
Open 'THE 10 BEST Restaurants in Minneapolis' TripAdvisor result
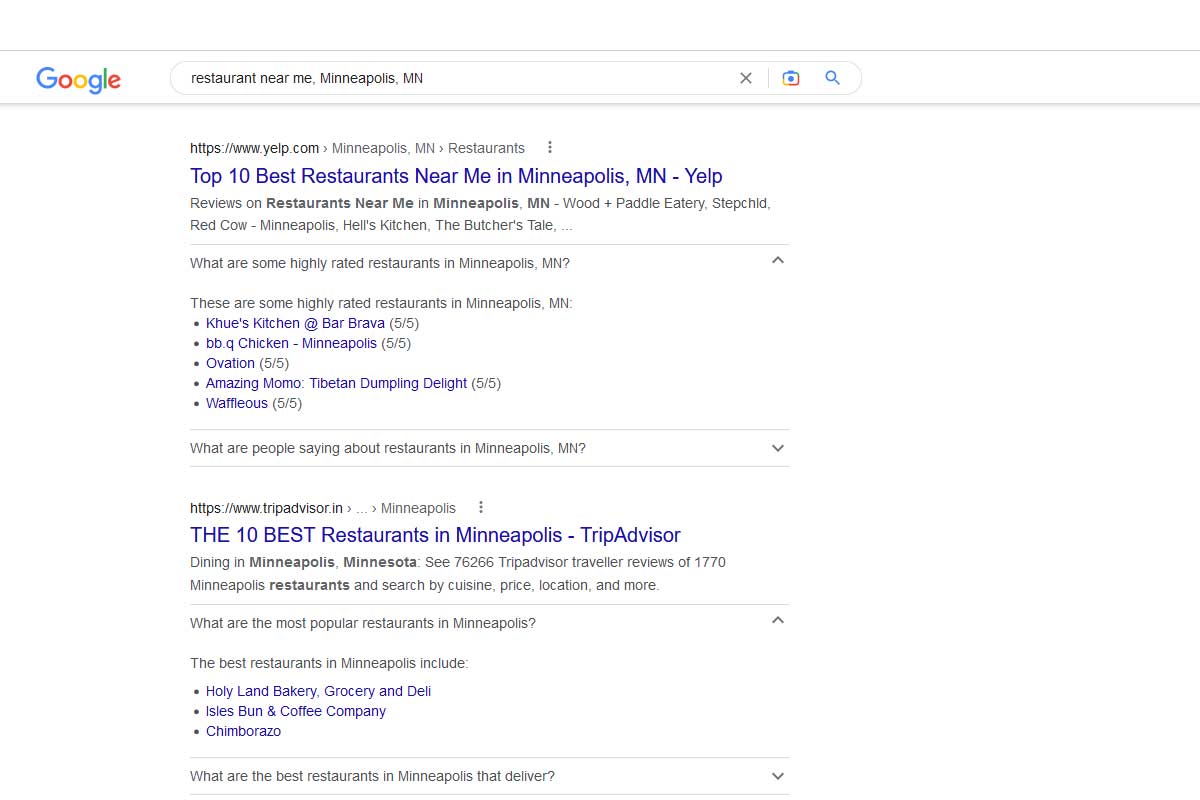click(435, 535)
